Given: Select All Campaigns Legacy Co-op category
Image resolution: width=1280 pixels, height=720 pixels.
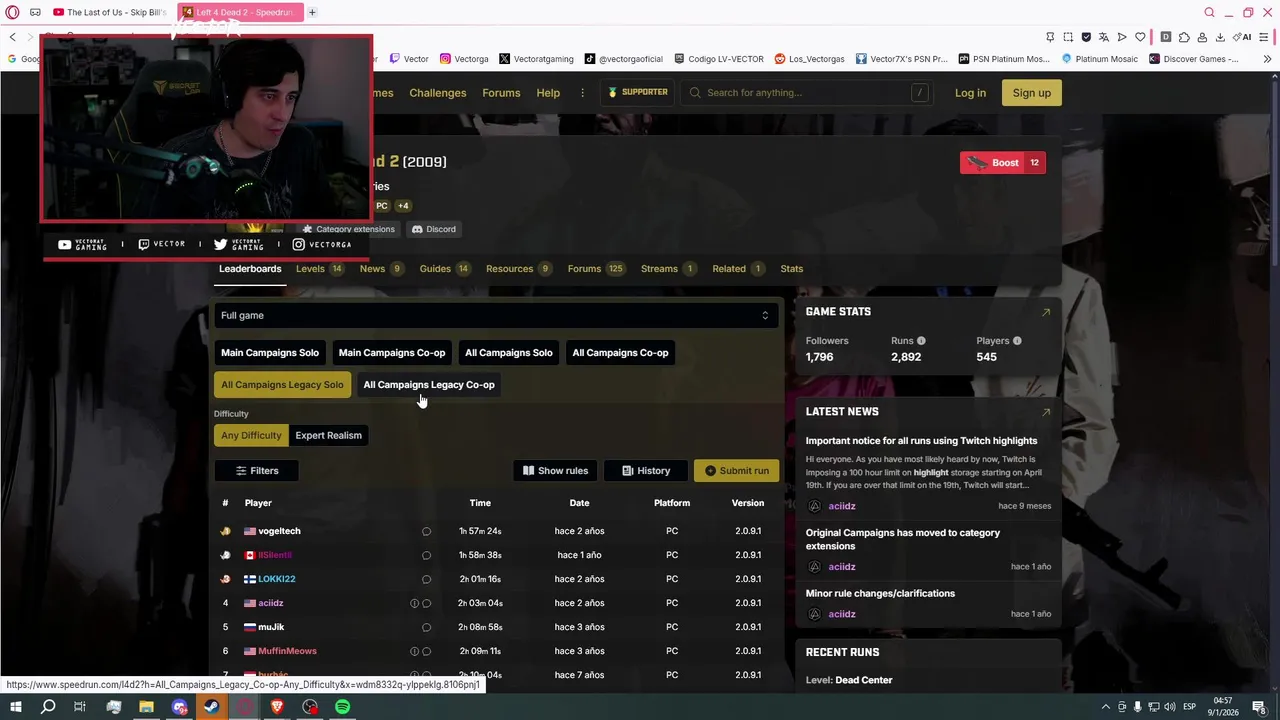Looking at the screenshot, I should 429,385.
